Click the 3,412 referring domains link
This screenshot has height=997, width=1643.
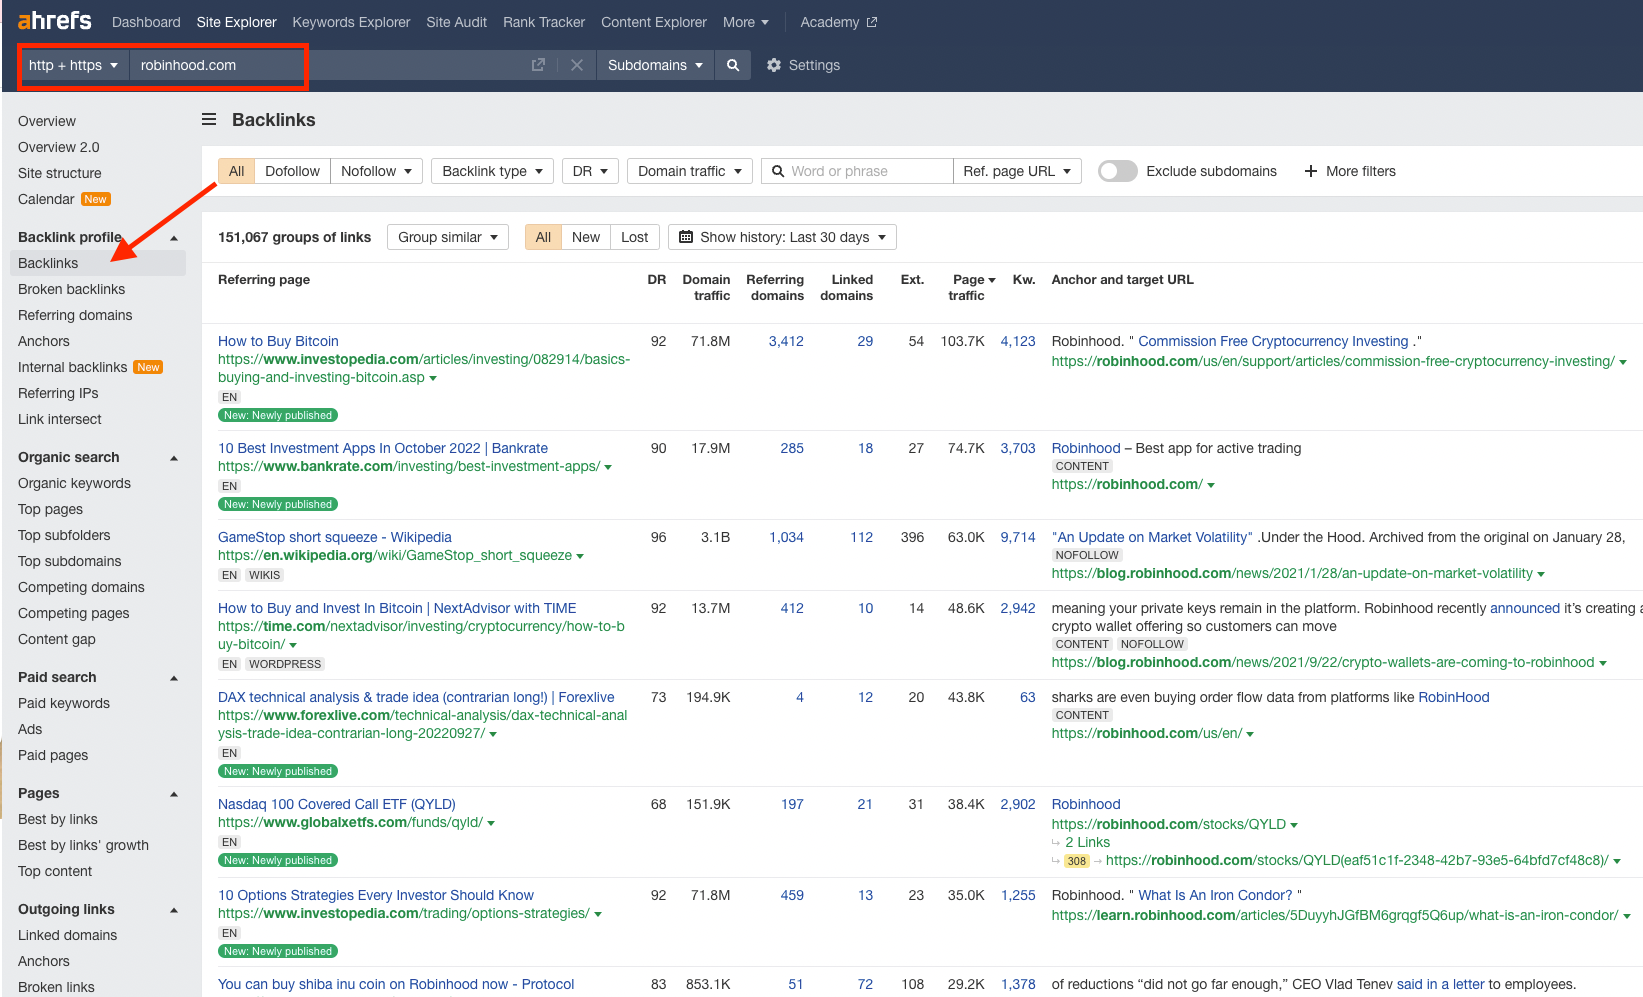coord(786,341)
